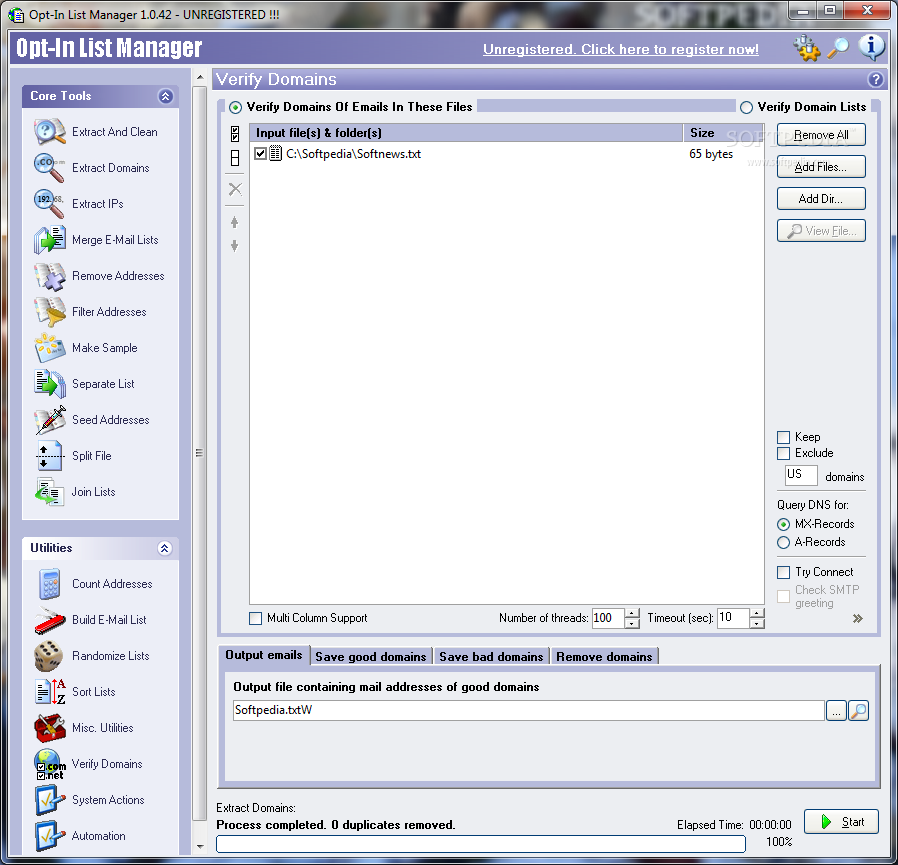Uncheck all files with the empty box icon

point(235,158)
